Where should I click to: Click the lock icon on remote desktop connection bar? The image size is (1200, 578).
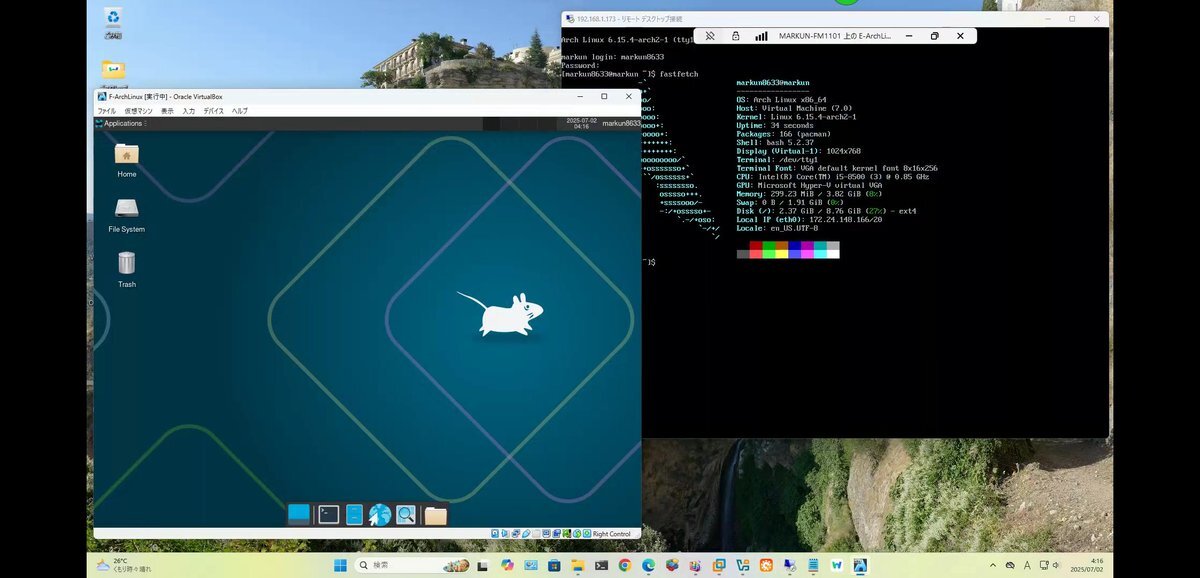(735, 36)
